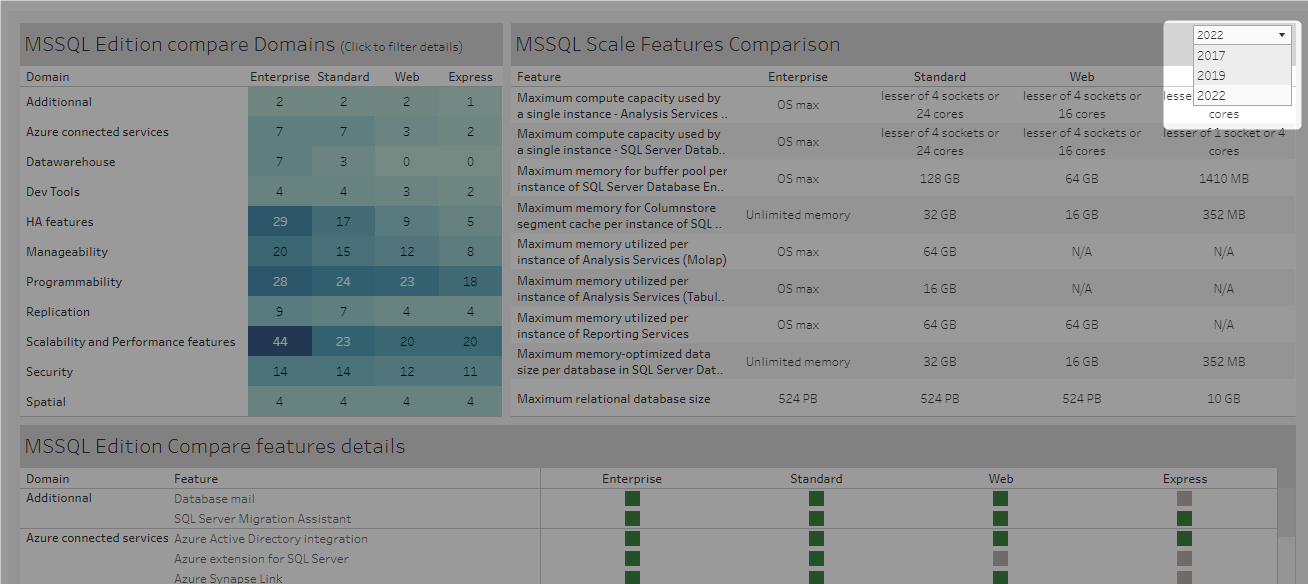Click the 1410 MB Express buffer pool value
The image size is (1308, 584).
point(1224,179)
